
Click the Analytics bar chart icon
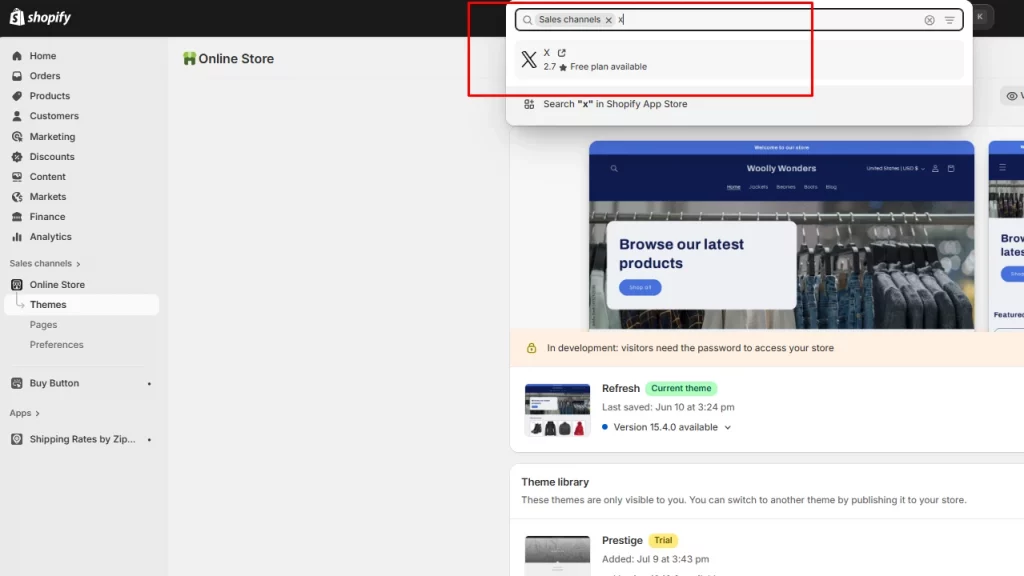tap(17, 237)
